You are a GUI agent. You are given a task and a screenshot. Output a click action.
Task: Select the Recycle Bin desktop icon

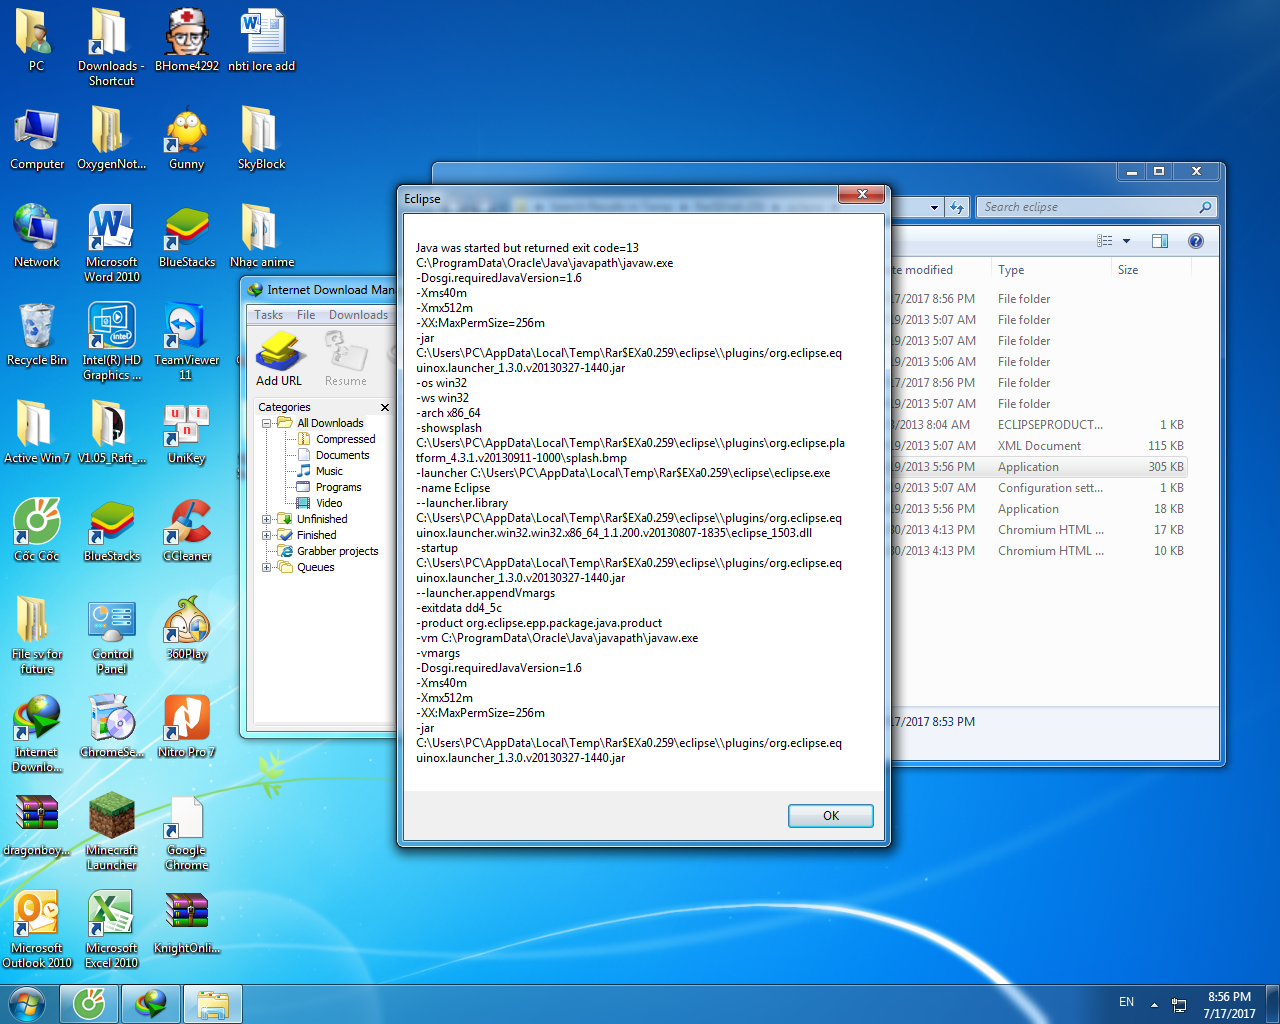[x=37, y=336]
